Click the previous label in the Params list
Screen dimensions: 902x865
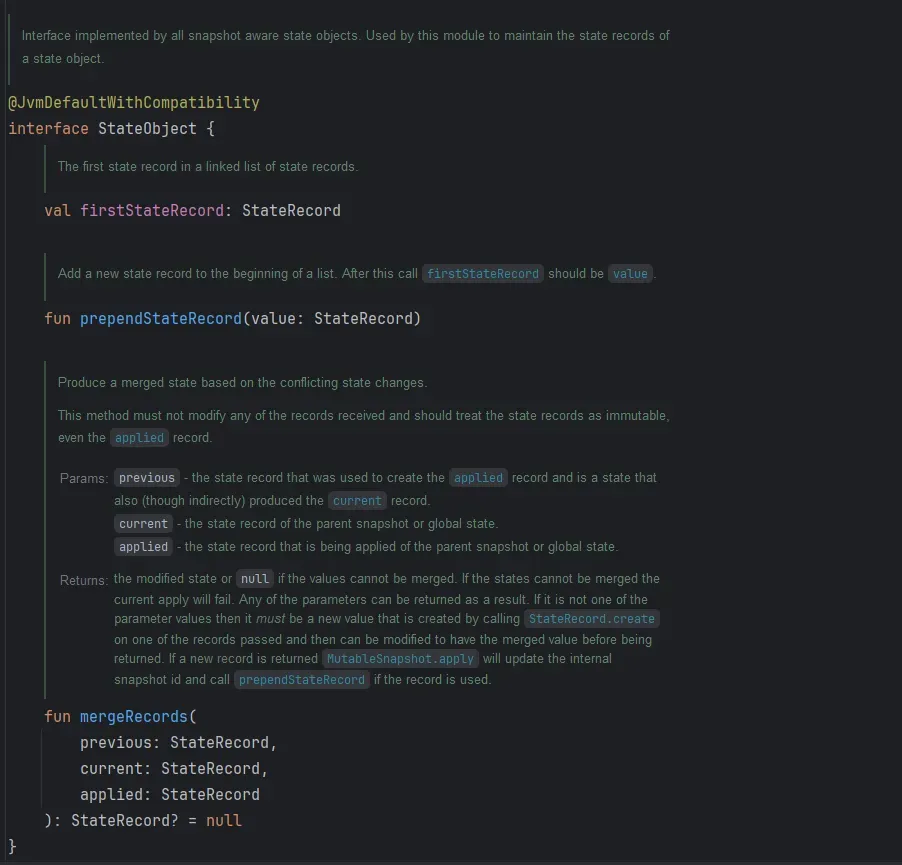[146, 478]
